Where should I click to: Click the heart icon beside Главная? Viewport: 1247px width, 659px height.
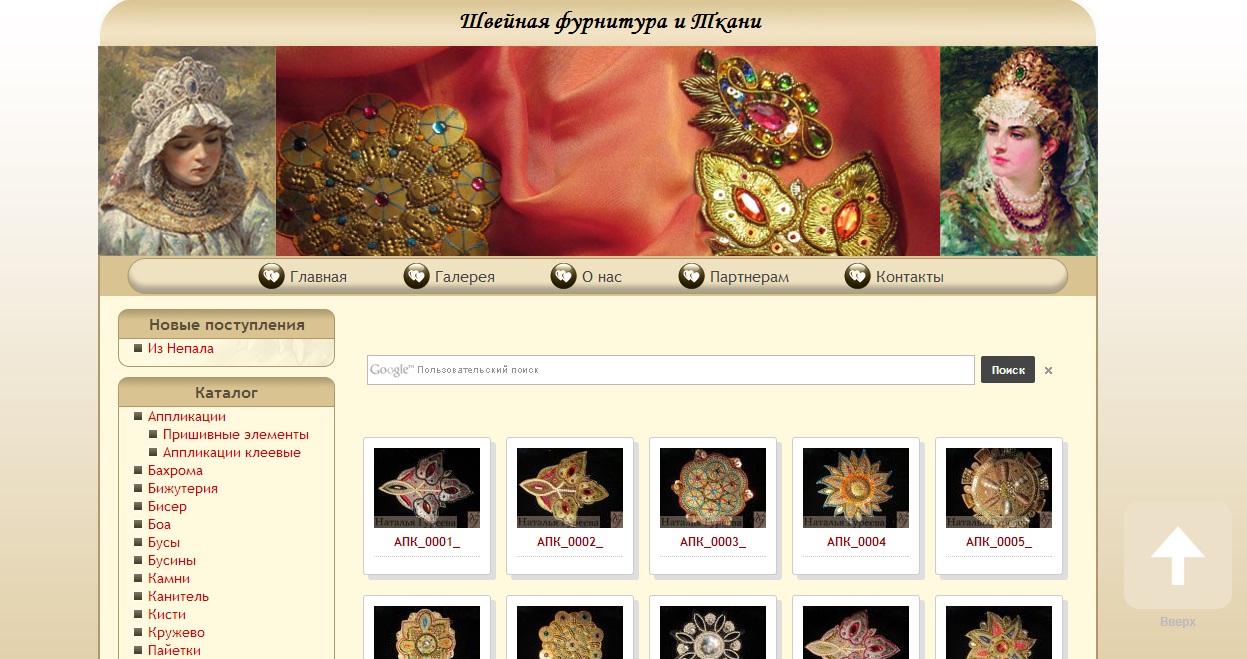(x=271, y=276)
